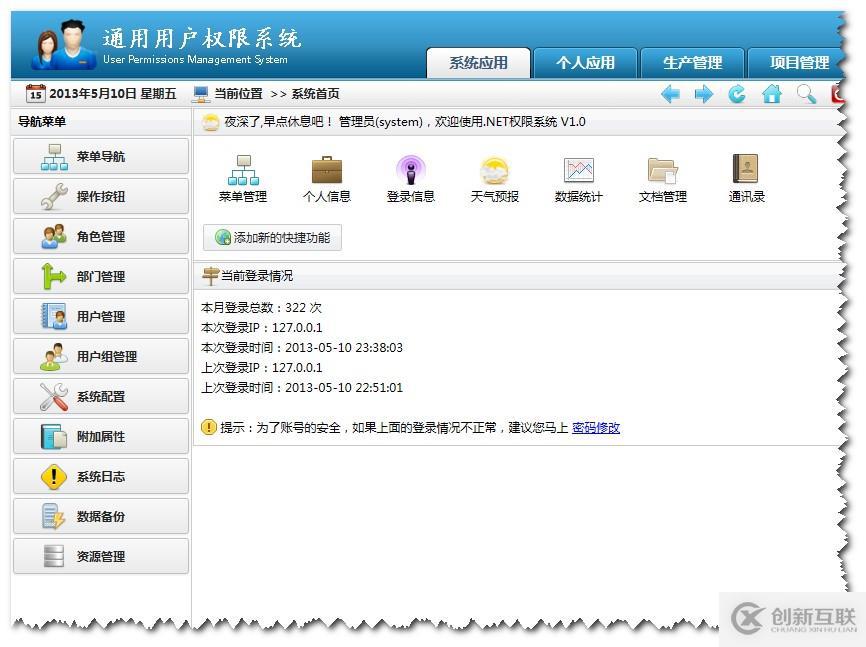
Task: Select 菜单导航 in navigation menu
Action: tap(101, 156)
